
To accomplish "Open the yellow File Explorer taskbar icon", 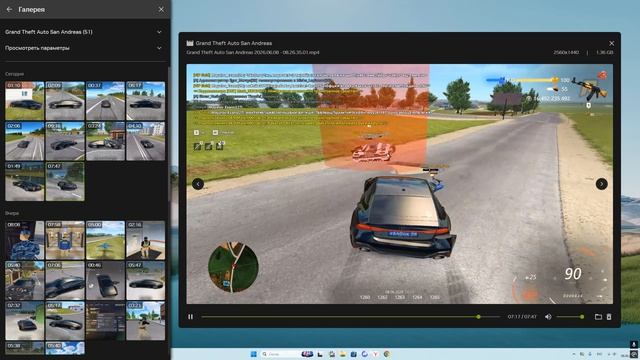I will coord(343,354).
